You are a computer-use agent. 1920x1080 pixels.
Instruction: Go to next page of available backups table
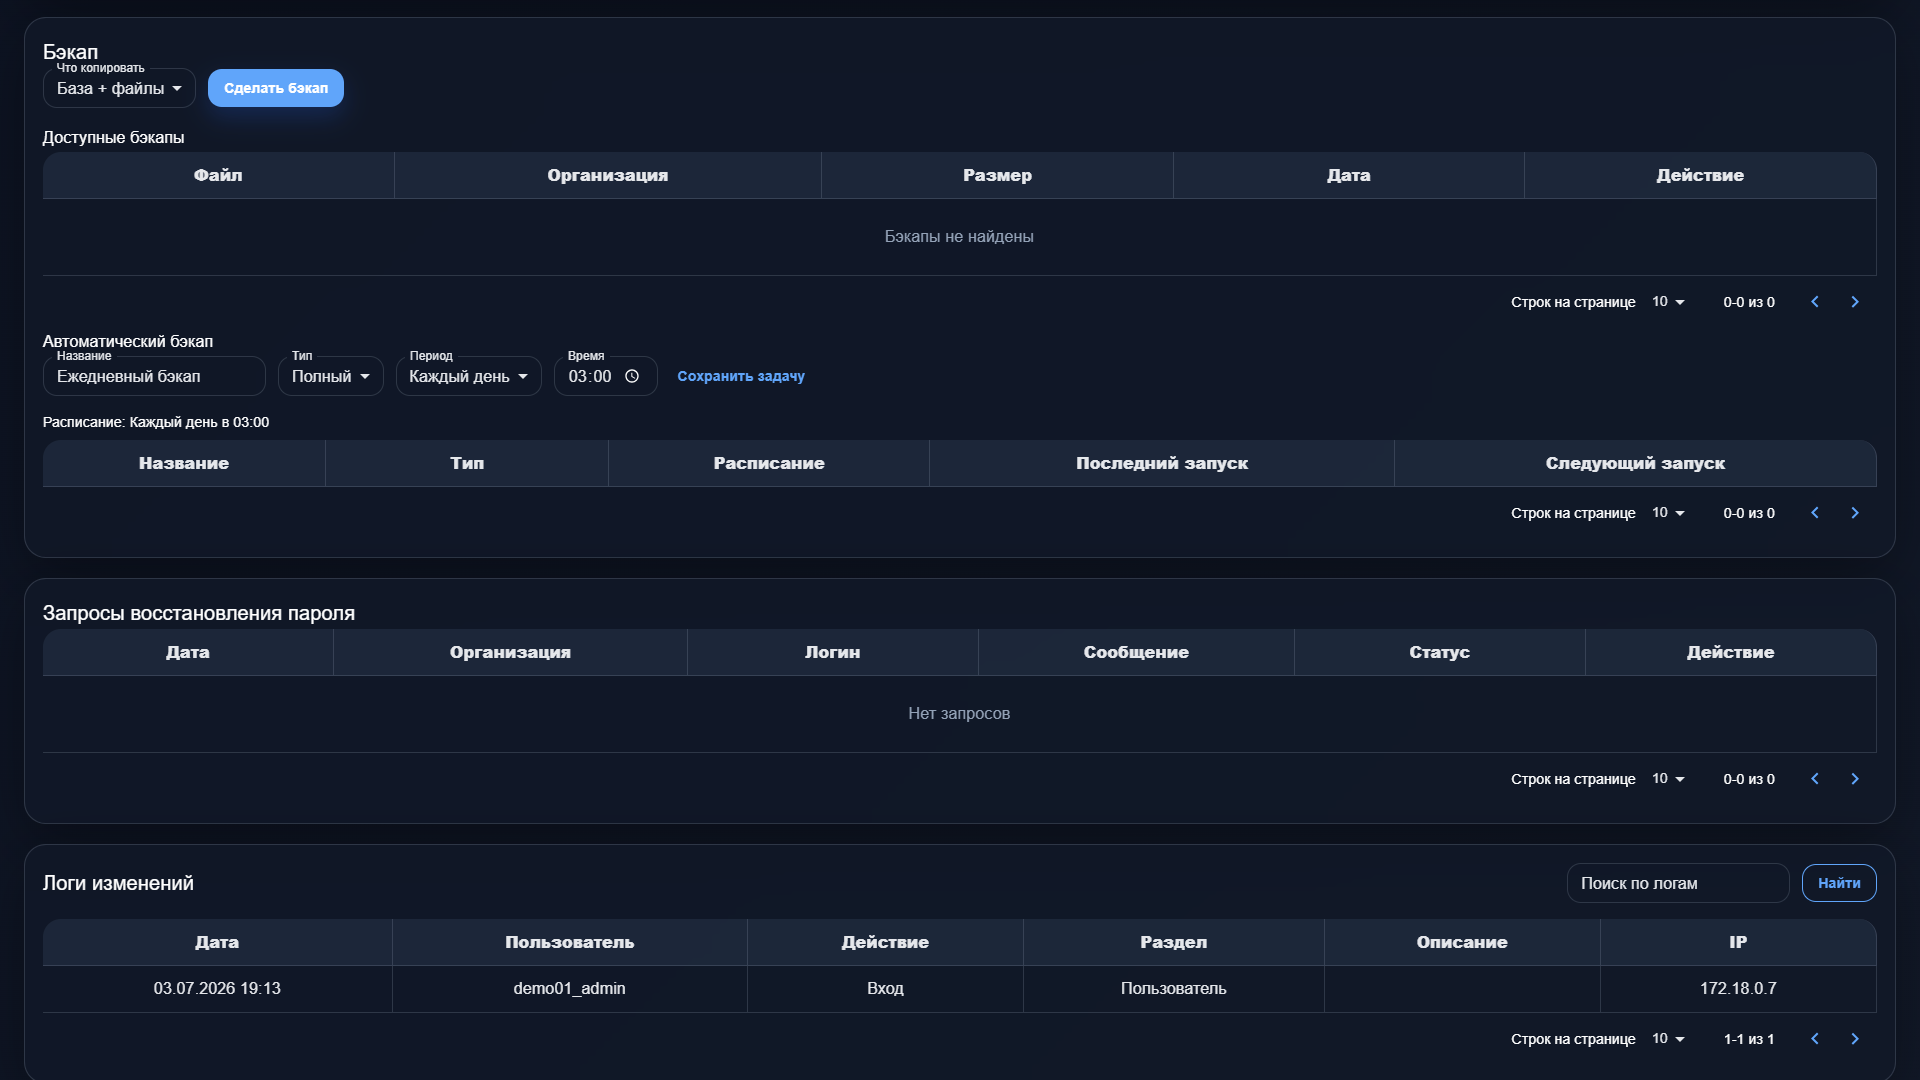1855,302
